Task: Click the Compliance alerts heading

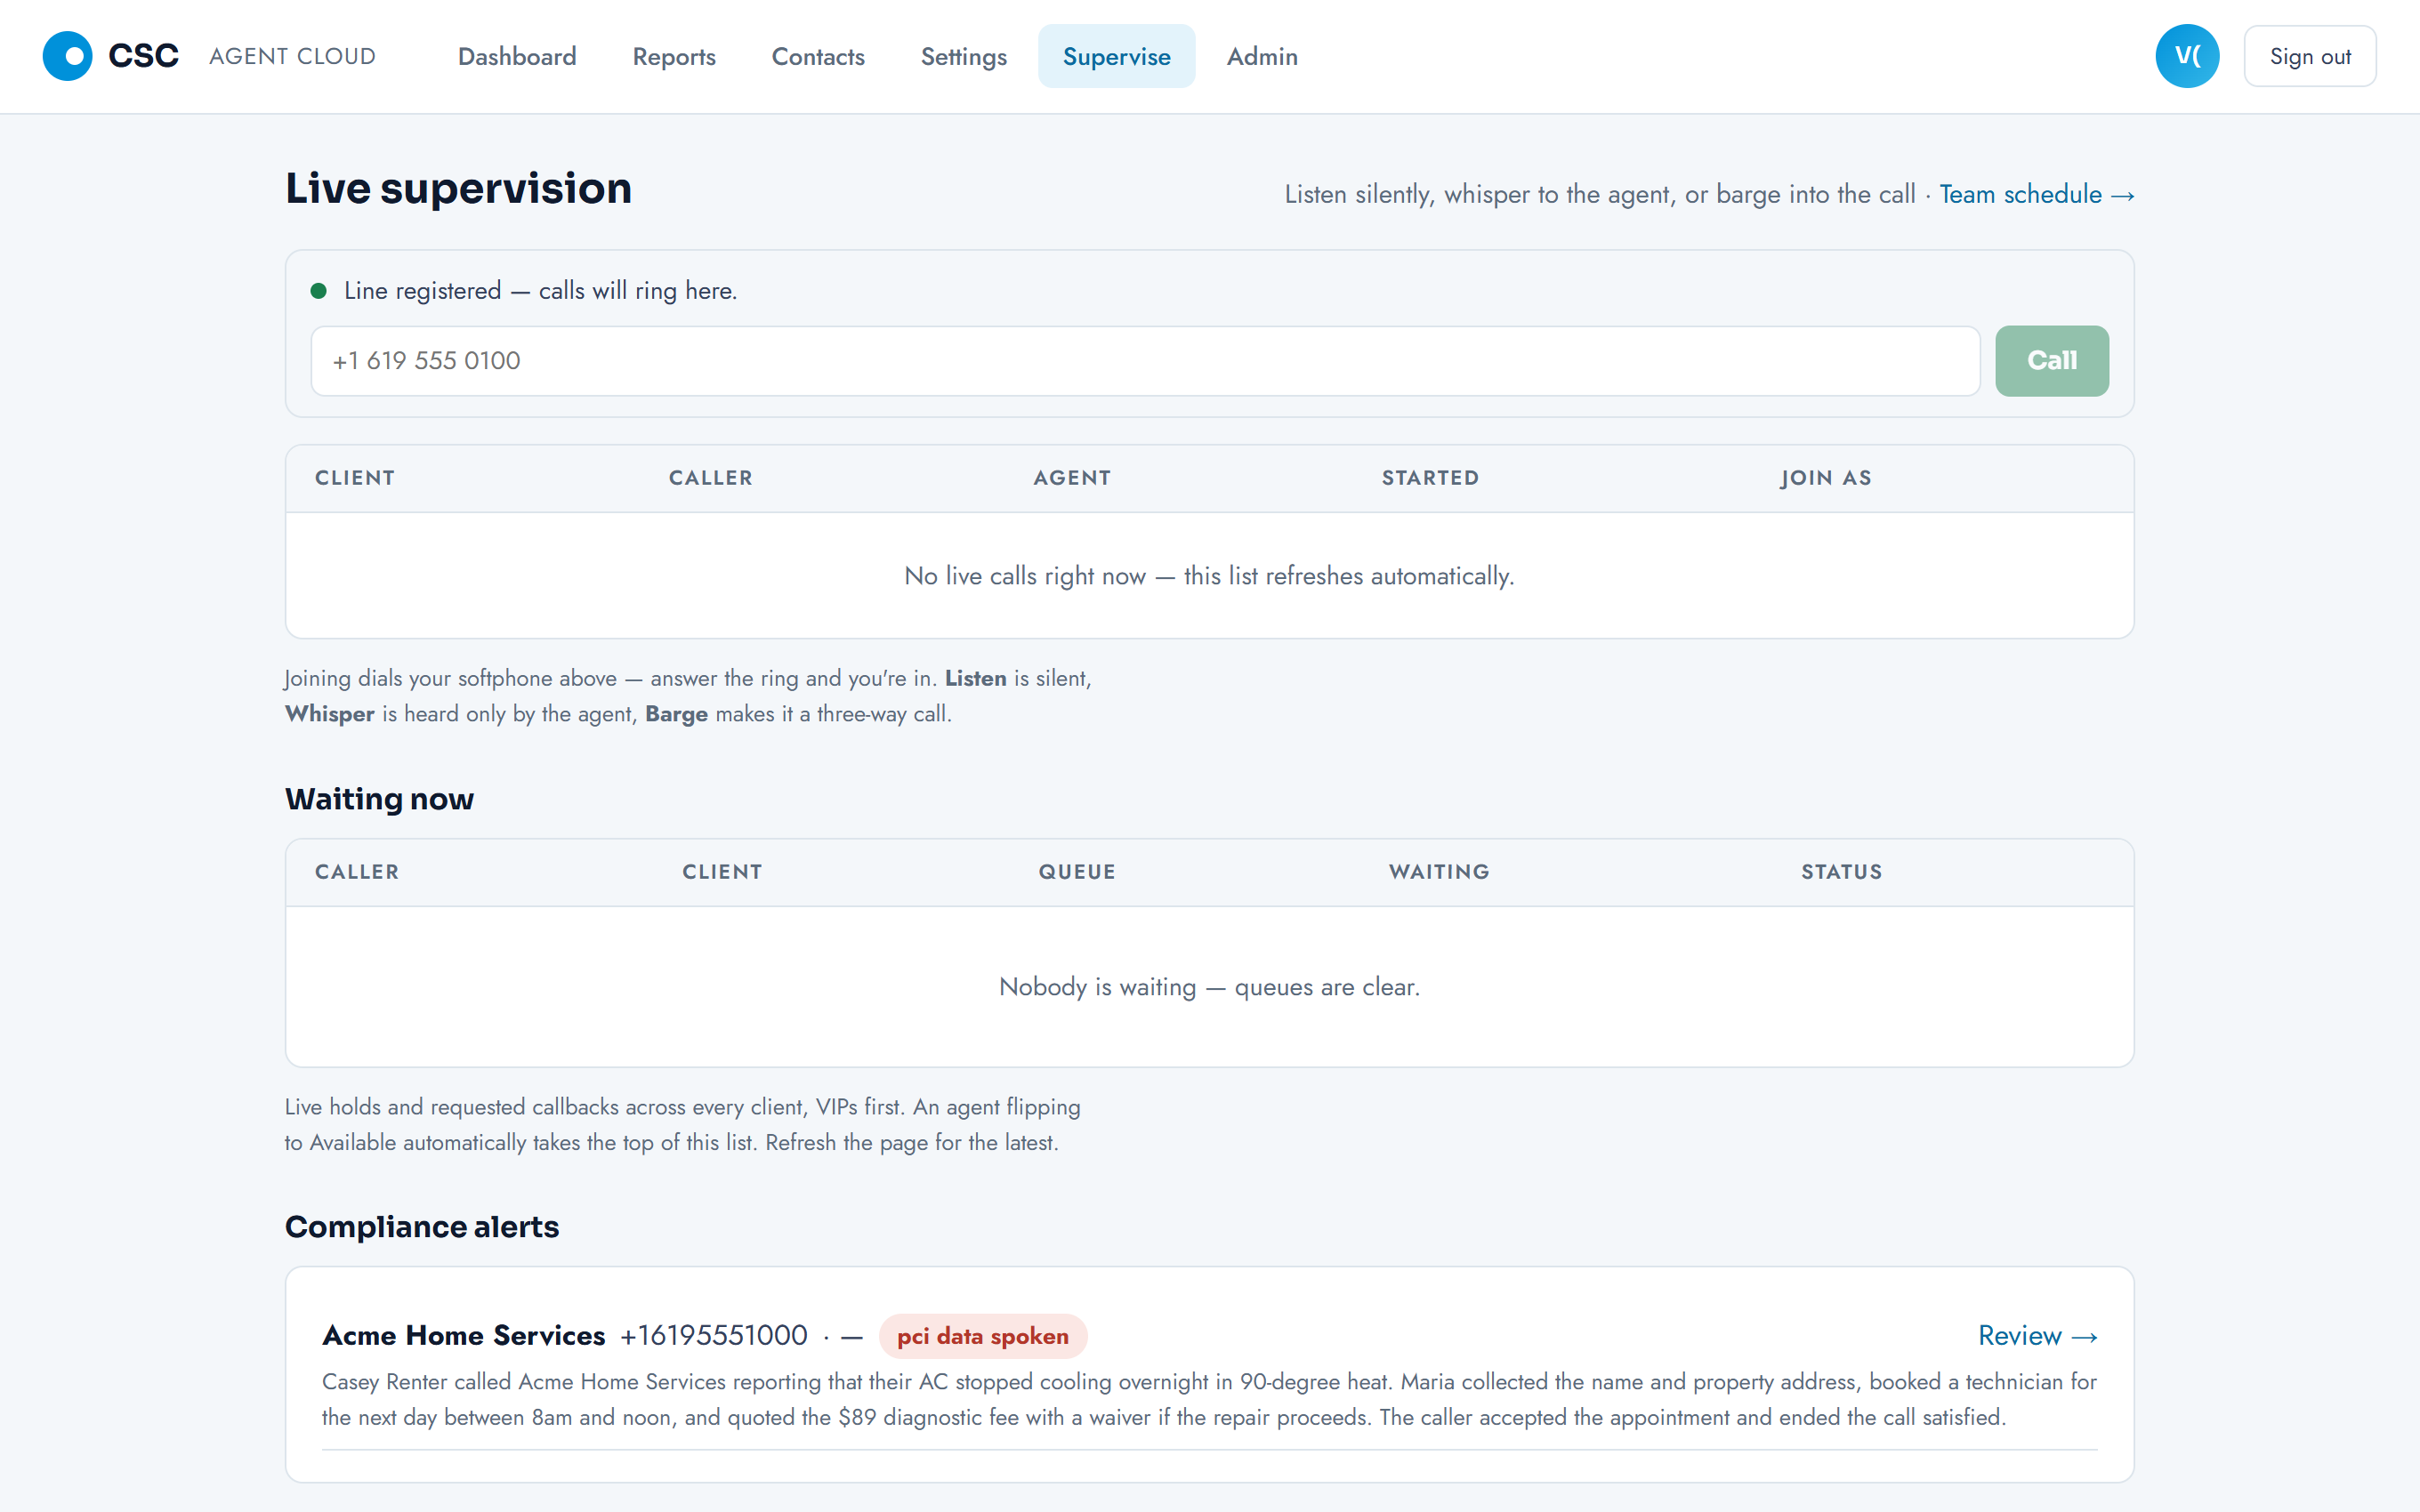Action: click(421, 1226)
